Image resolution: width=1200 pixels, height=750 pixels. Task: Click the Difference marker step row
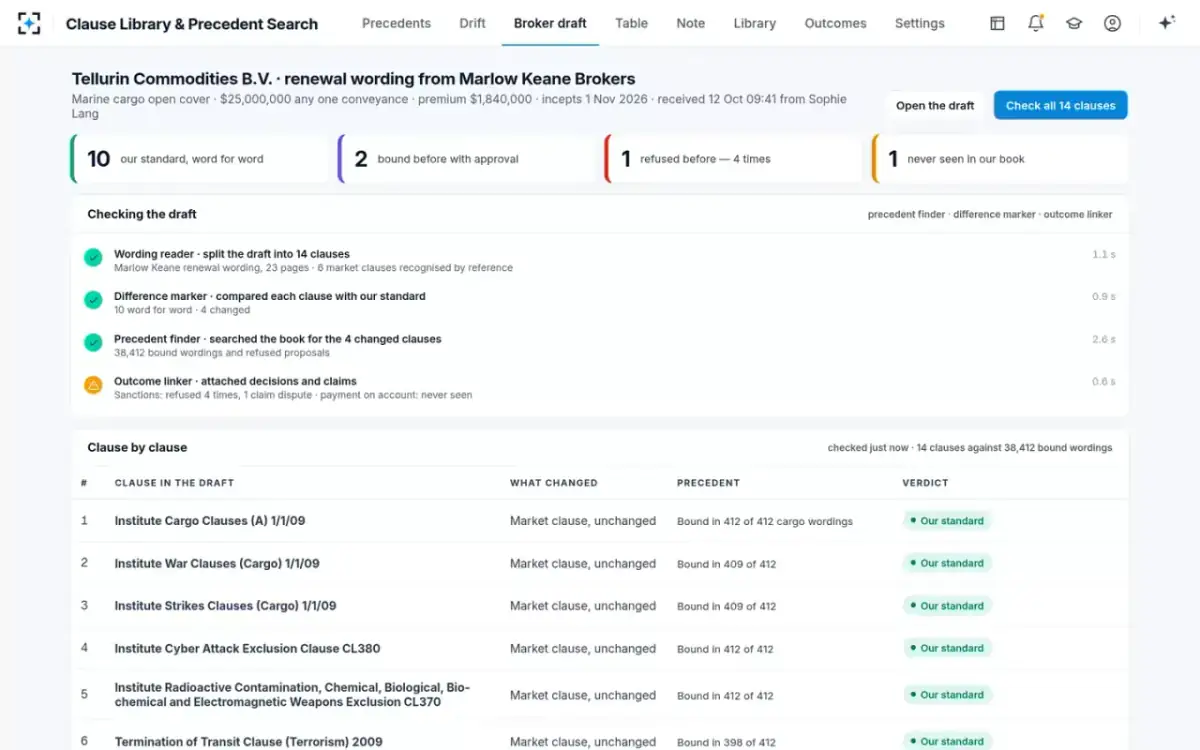pos(600,302)
